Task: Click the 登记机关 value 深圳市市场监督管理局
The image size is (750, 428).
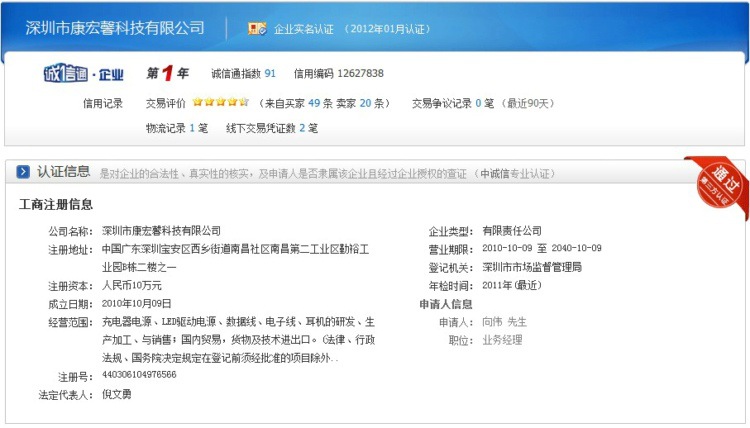Action: [x=532, y=267]
